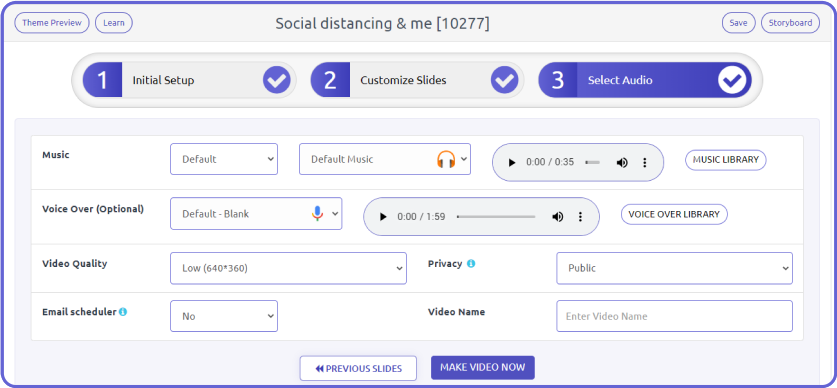The height and width of the screenshot is (388, 837).
Task: Play the Music audio preview
Action: (512, 162)
